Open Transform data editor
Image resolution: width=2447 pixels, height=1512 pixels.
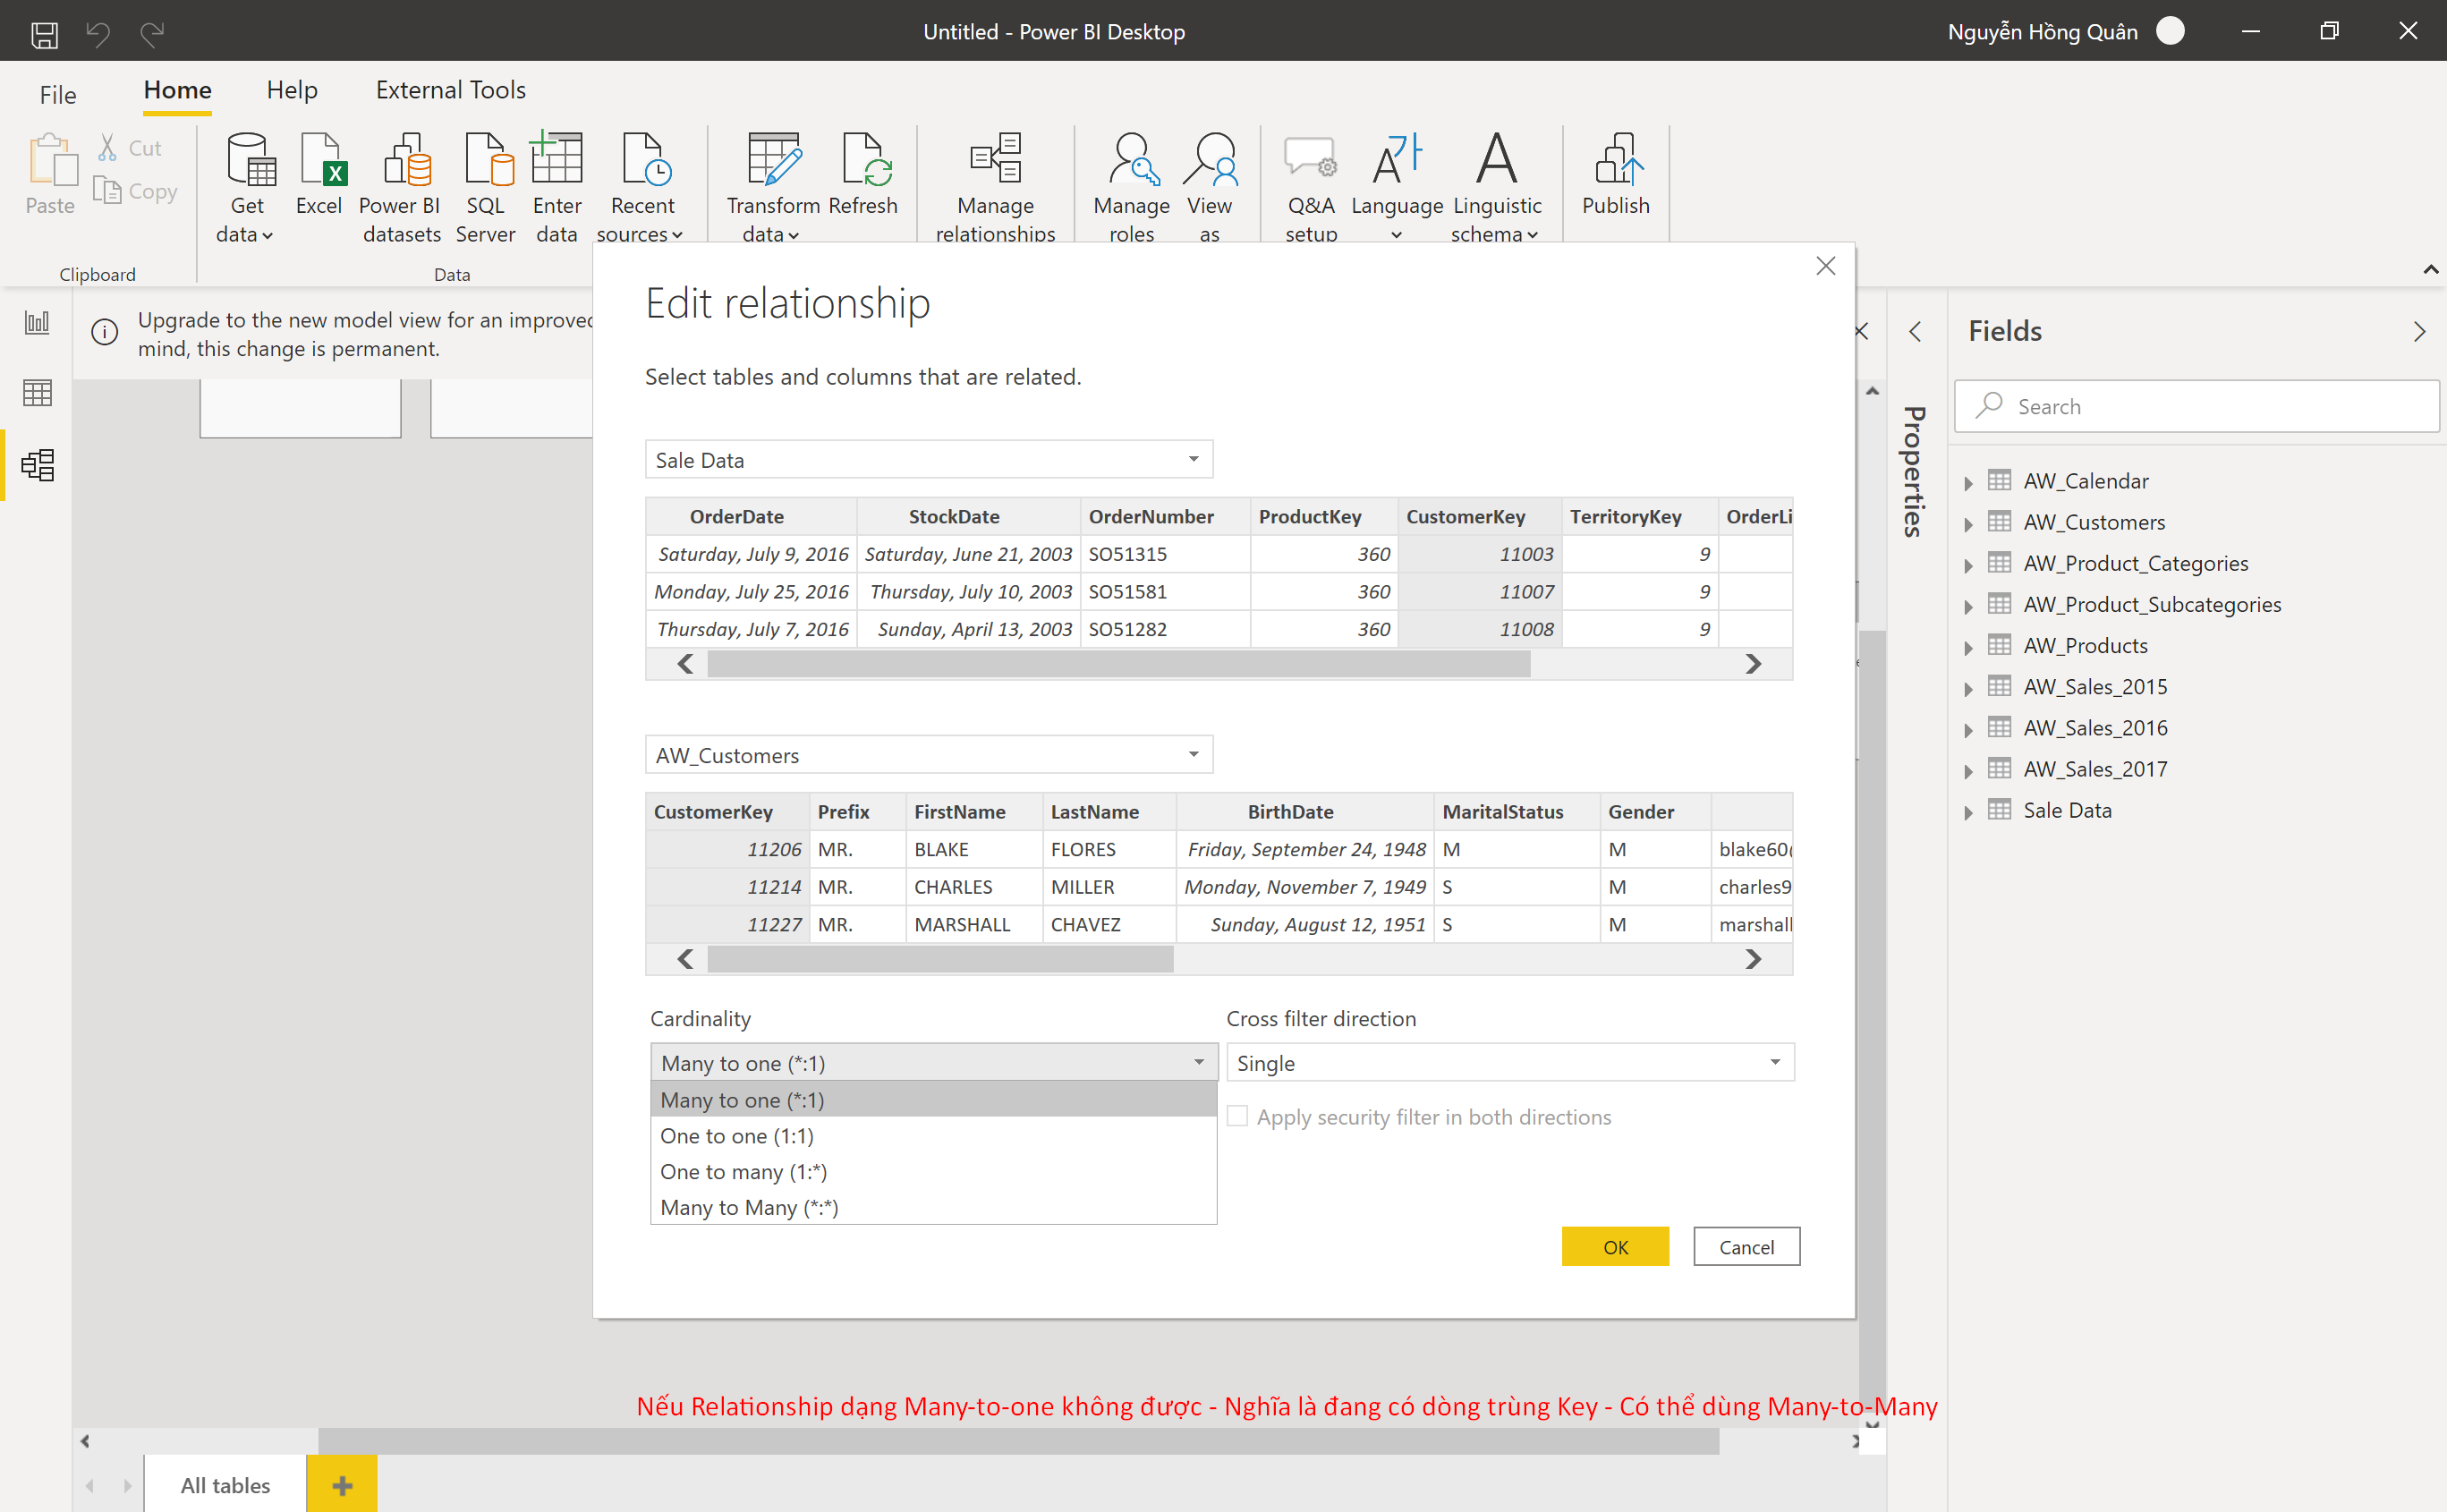click(773, 188)
